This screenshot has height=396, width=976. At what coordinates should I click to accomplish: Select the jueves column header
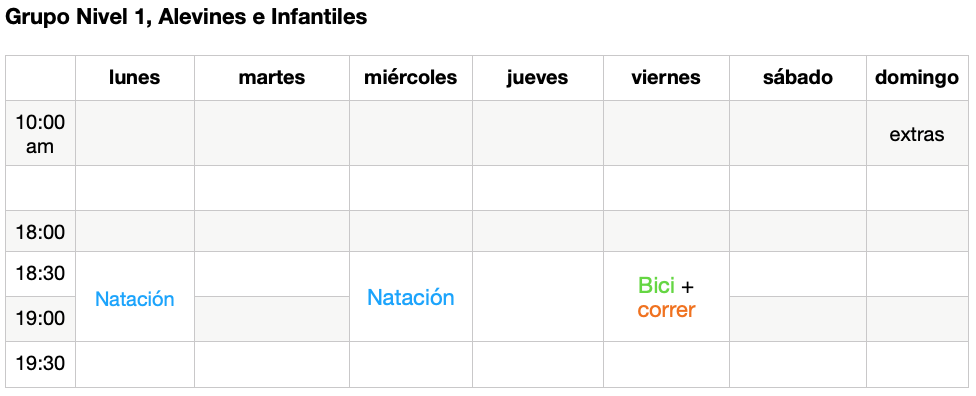[537, 77]
